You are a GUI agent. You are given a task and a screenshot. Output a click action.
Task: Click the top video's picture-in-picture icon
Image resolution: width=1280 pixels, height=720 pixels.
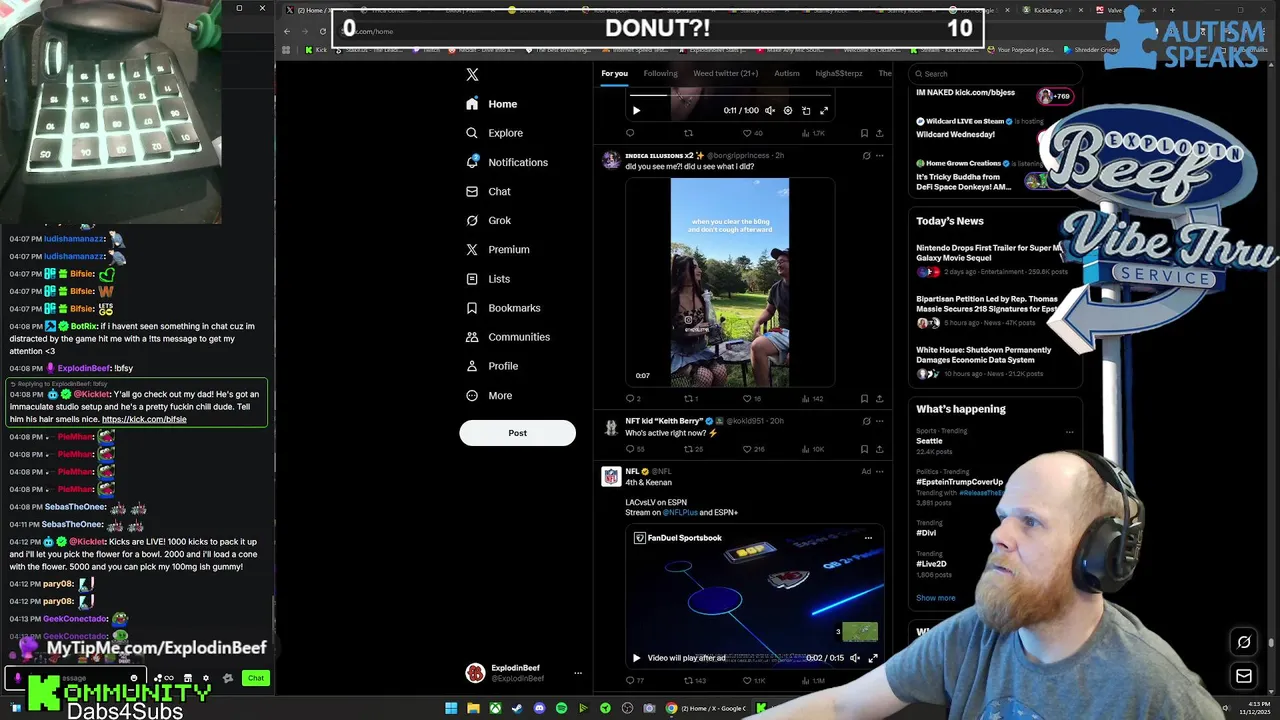806,110
